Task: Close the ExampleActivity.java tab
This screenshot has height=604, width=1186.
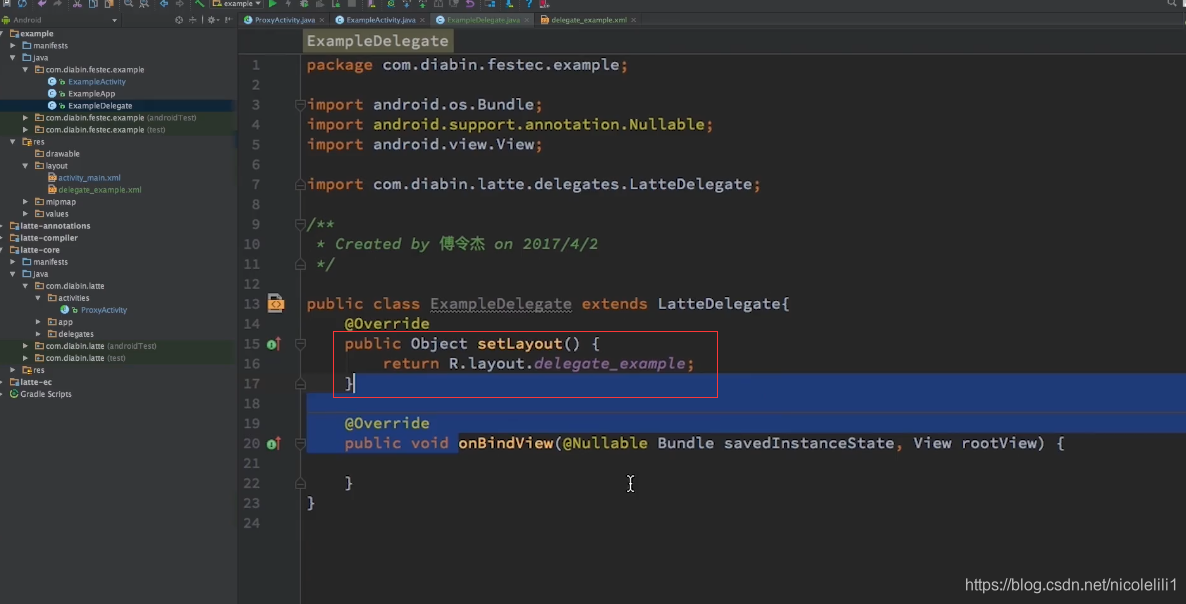Action: [x=423, y=20]
